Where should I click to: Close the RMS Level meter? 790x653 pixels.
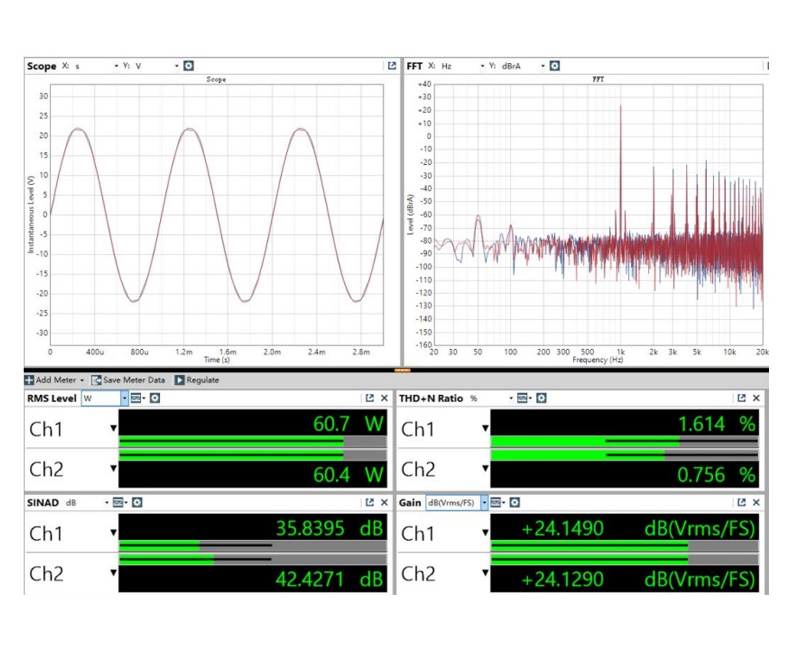pos(385,398)
